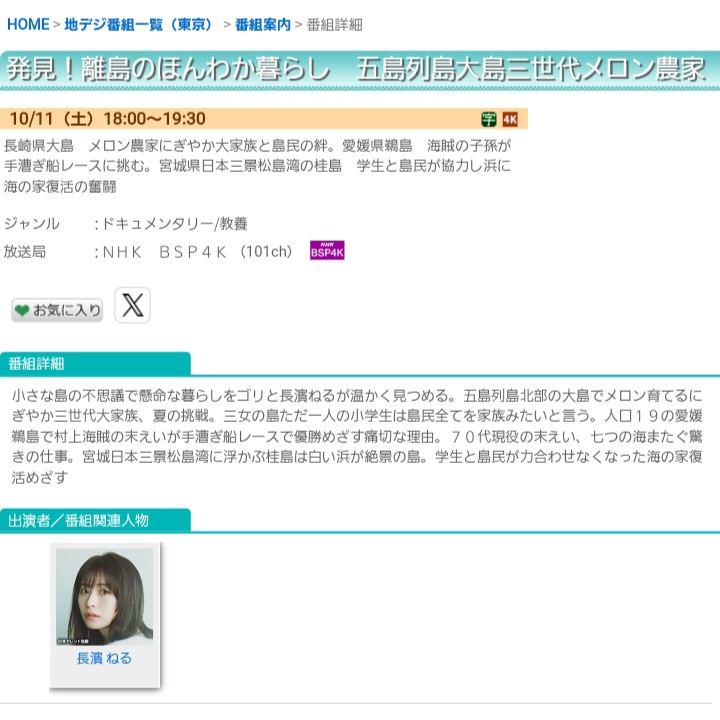This screenshot has width=720, height=720.
Task: Click the purple NHK BSP4K channel logo
Action: (327, 251)
